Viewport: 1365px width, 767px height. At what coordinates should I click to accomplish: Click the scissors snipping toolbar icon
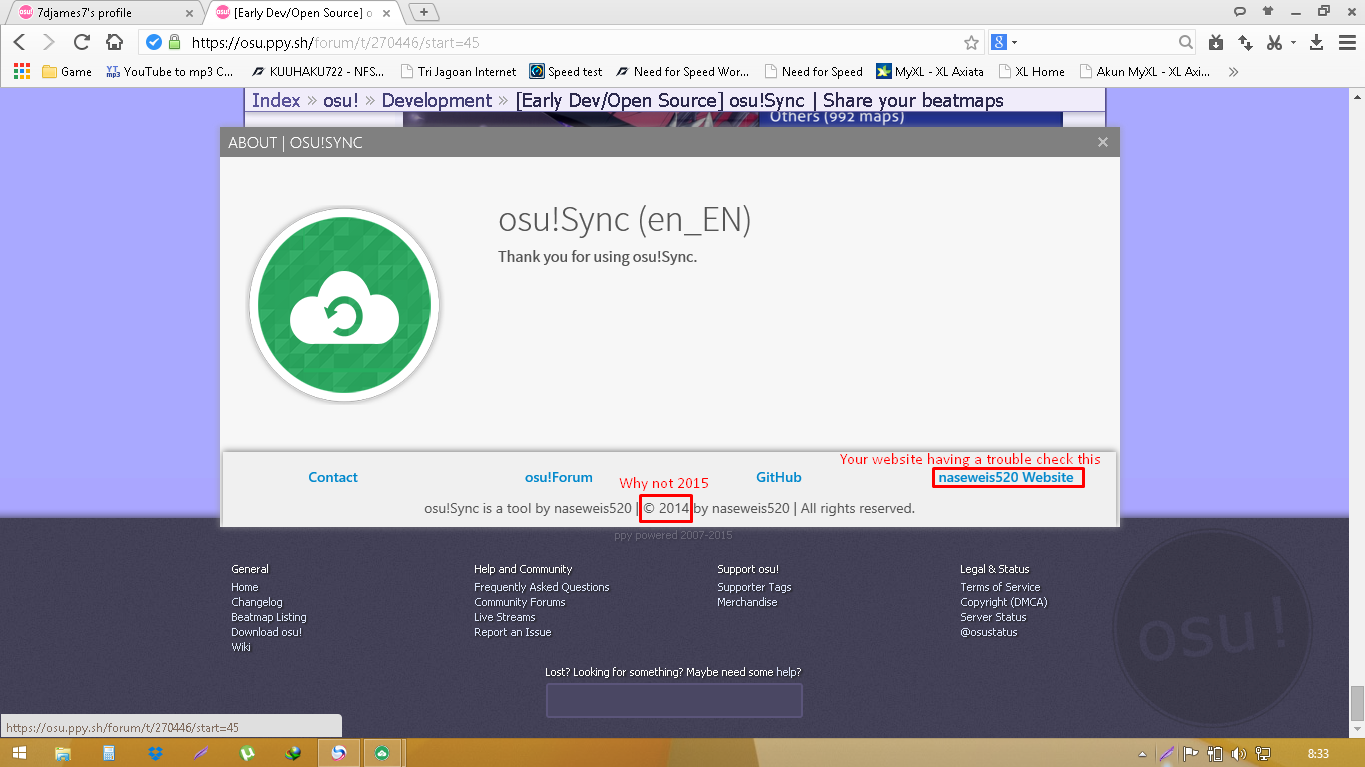pyautogui.click(x=1274, y=42)
